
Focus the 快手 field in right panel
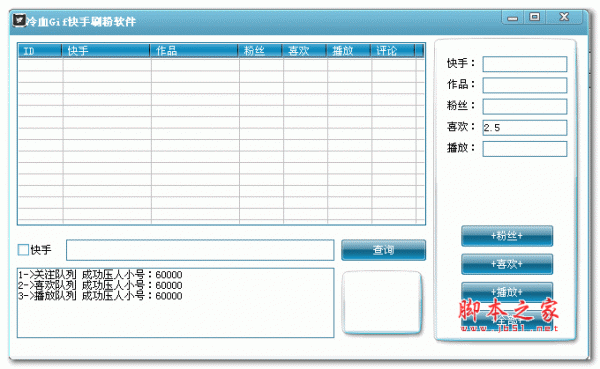tap(525, 64)
